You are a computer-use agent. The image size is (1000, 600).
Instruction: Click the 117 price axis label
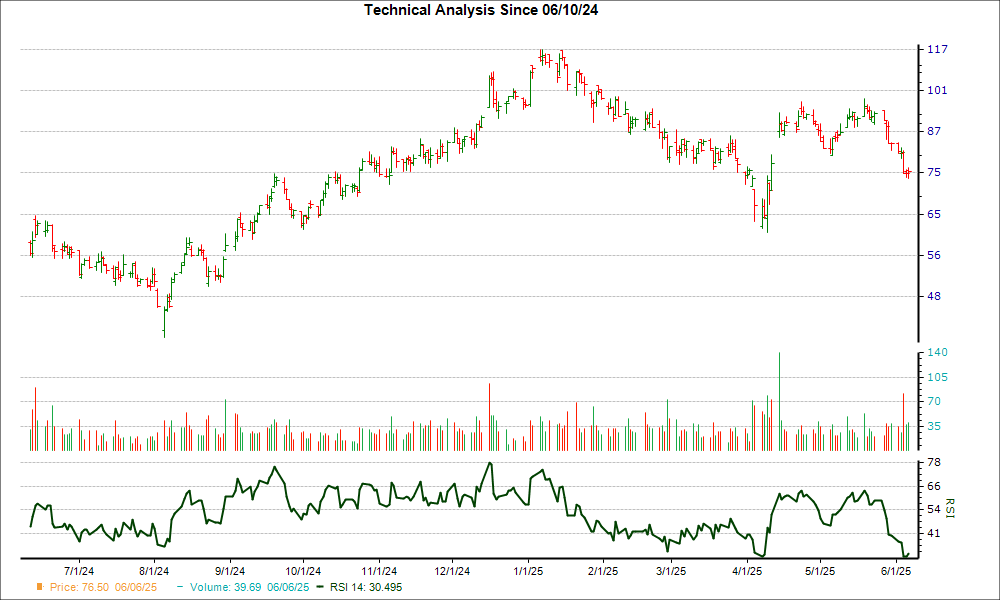tap(937, 49)
